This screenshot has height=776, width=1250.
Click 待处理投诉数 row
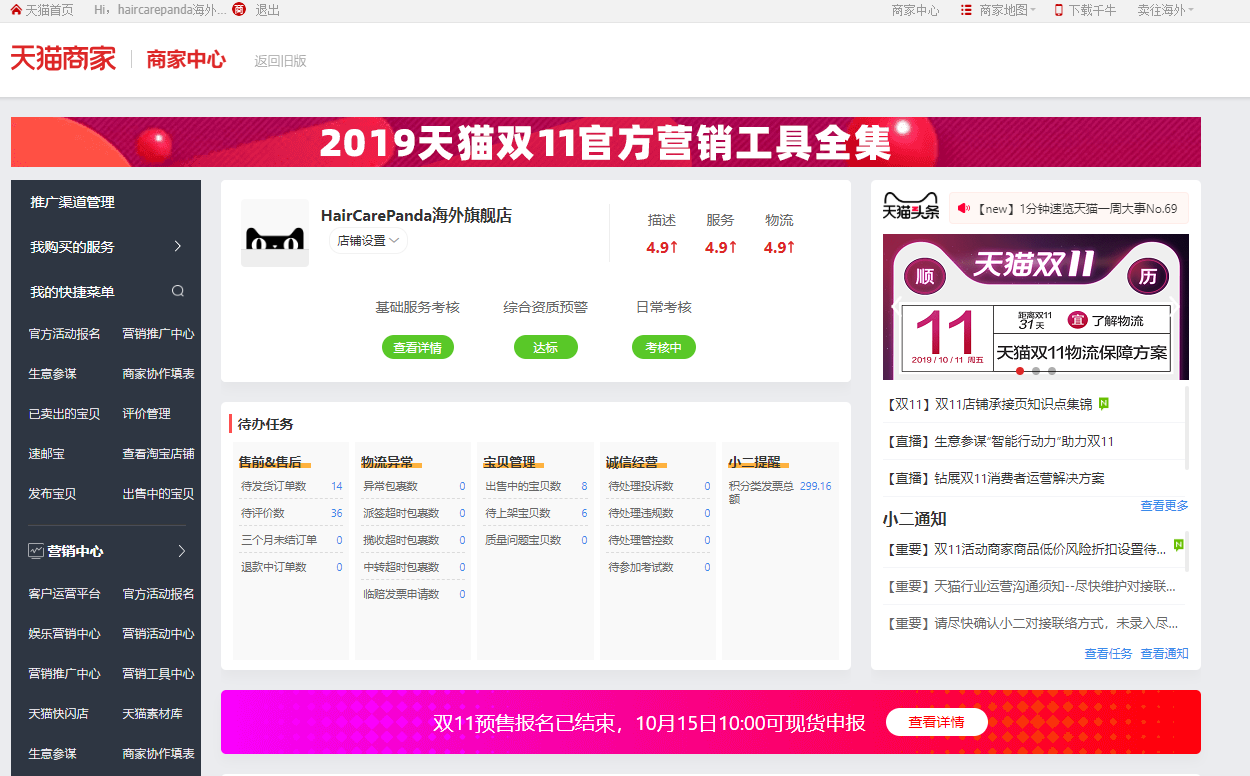(x=659, y=486)
